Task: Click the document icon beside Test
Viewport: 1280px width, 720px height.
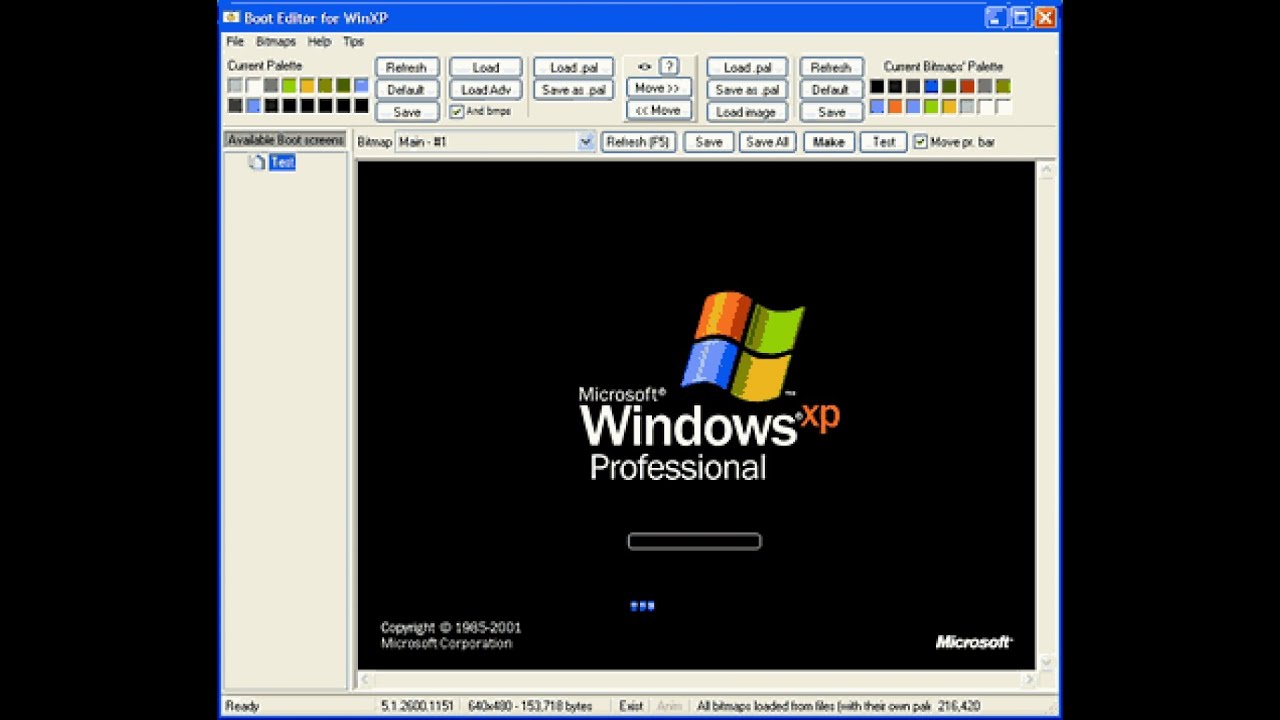Action: (x=257, y=162)
